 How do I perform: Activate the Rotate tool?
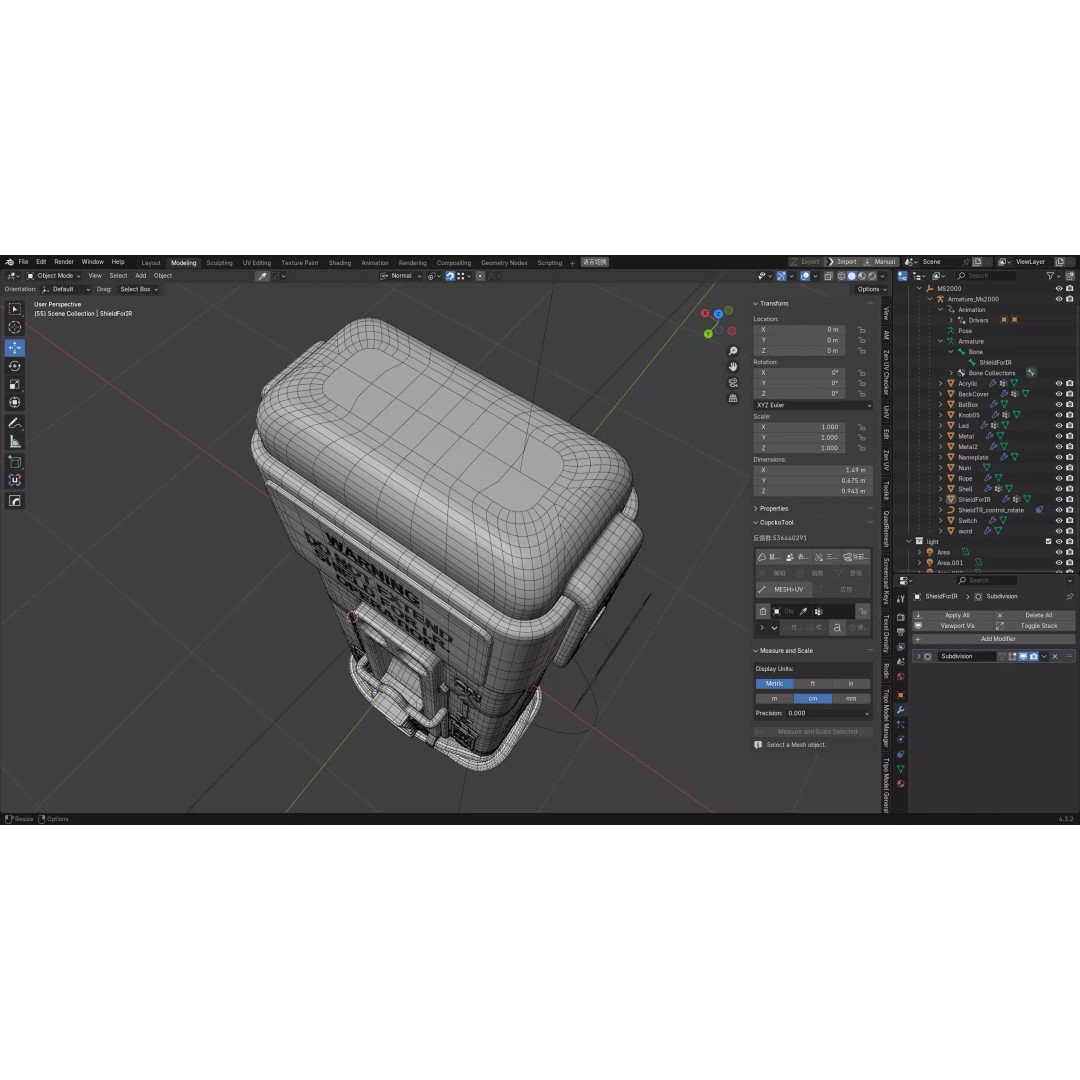14,366
